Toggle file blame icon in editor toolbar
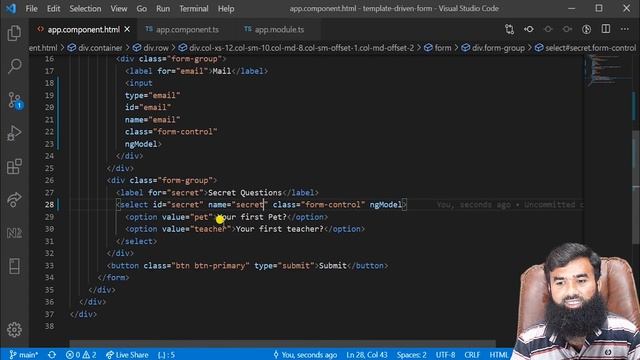This screenshot has width=640, height=360. pyautogui.click(x=529, y=29)
